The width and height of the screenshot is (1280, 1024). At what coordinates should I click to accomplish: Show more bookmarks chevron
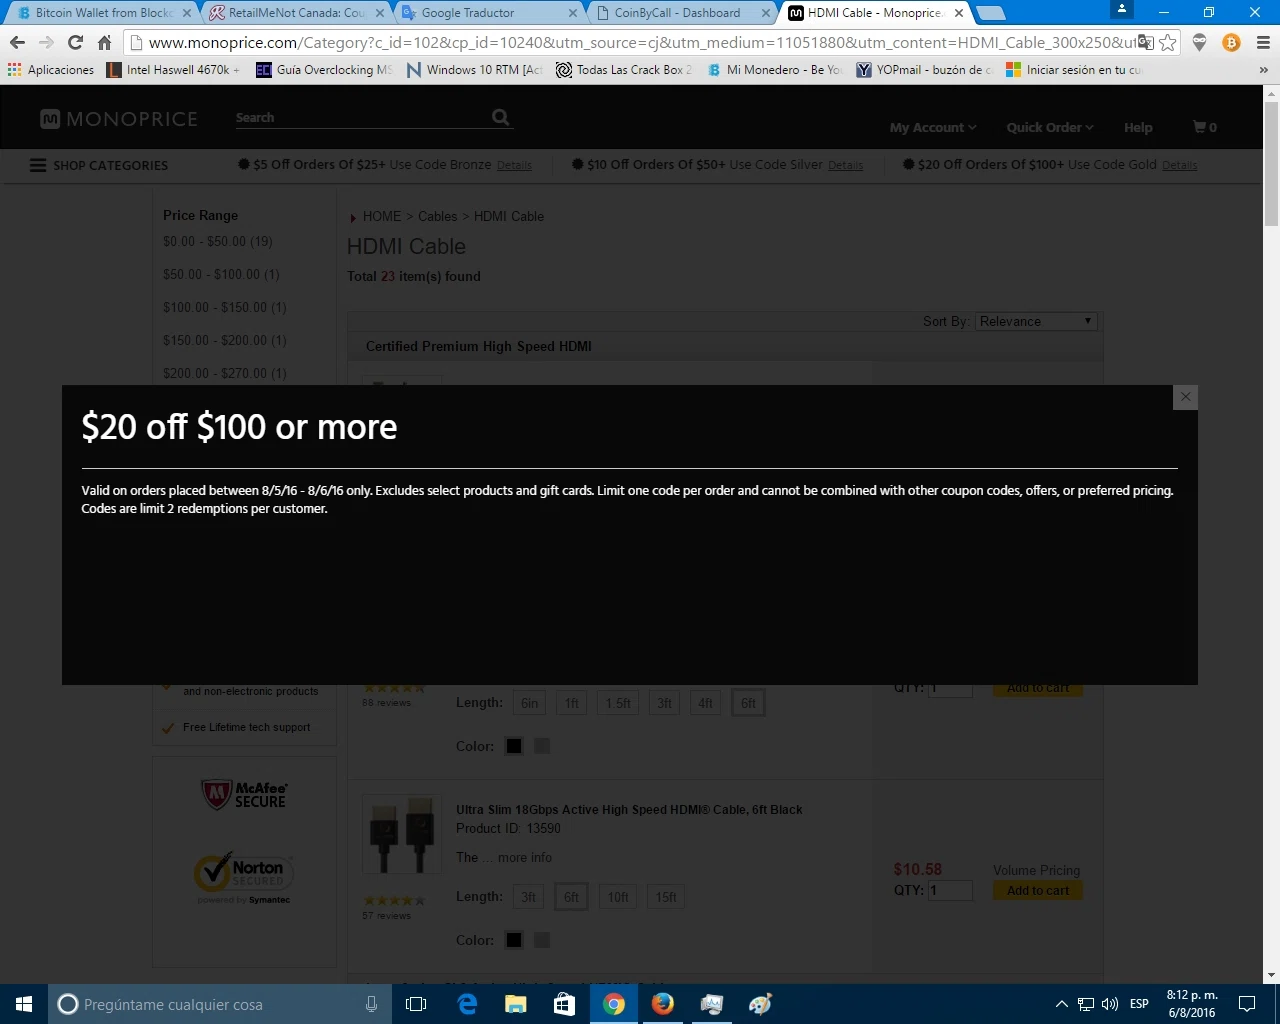click(1263, 70)
